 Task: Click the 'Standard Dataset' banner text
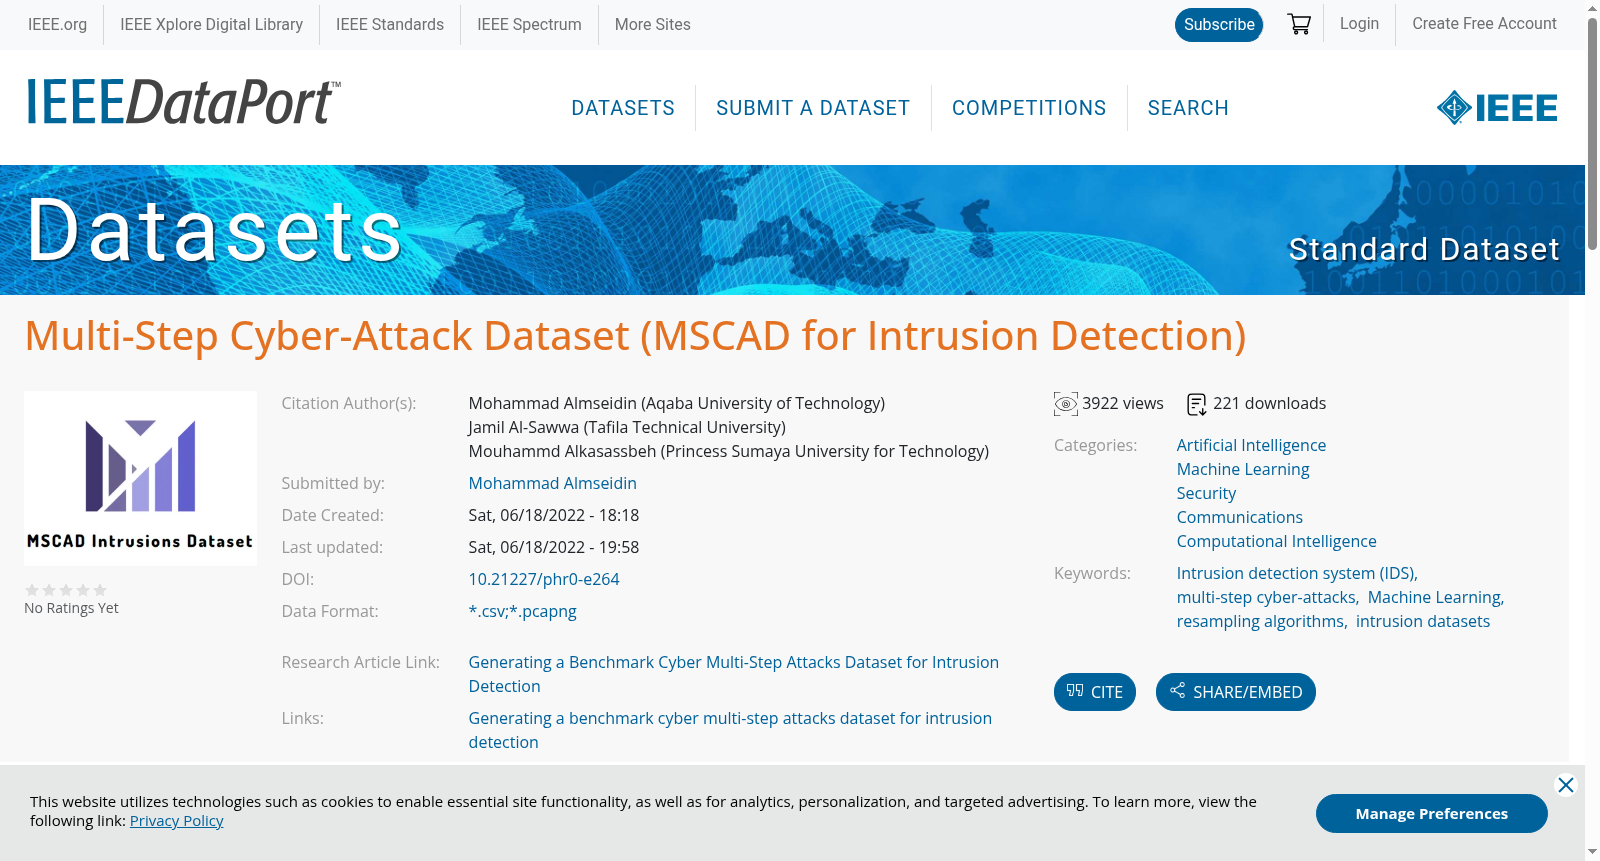1424,249
